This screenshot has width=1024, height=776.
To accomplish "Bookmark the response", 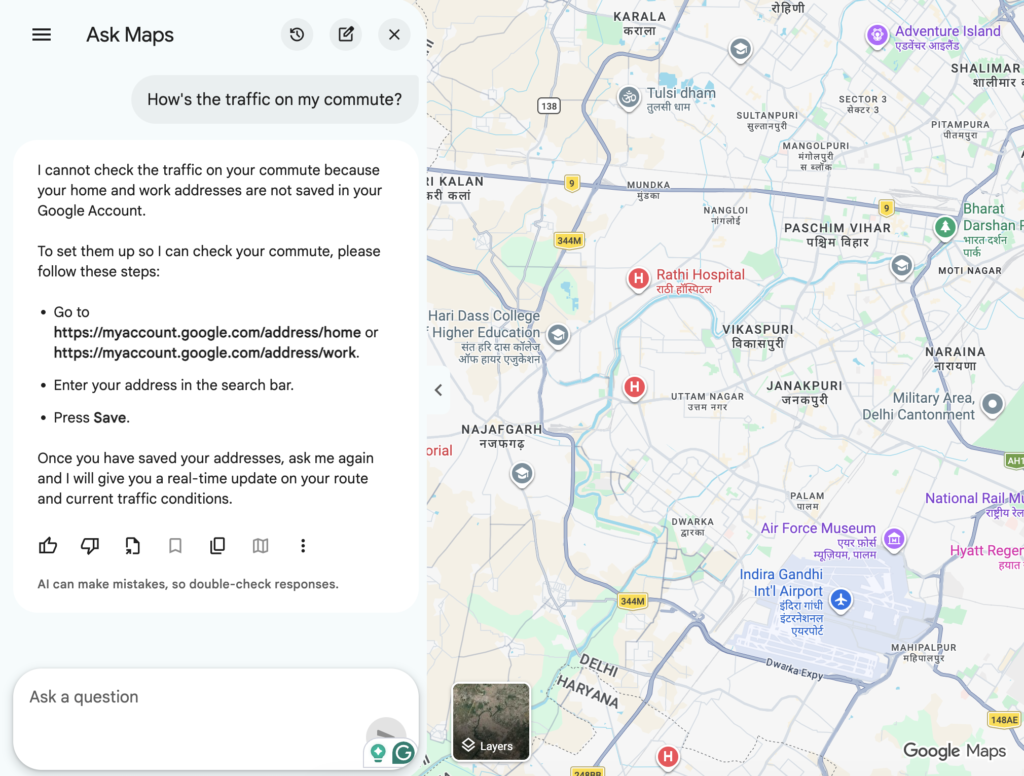I will [x=175, y=545].
